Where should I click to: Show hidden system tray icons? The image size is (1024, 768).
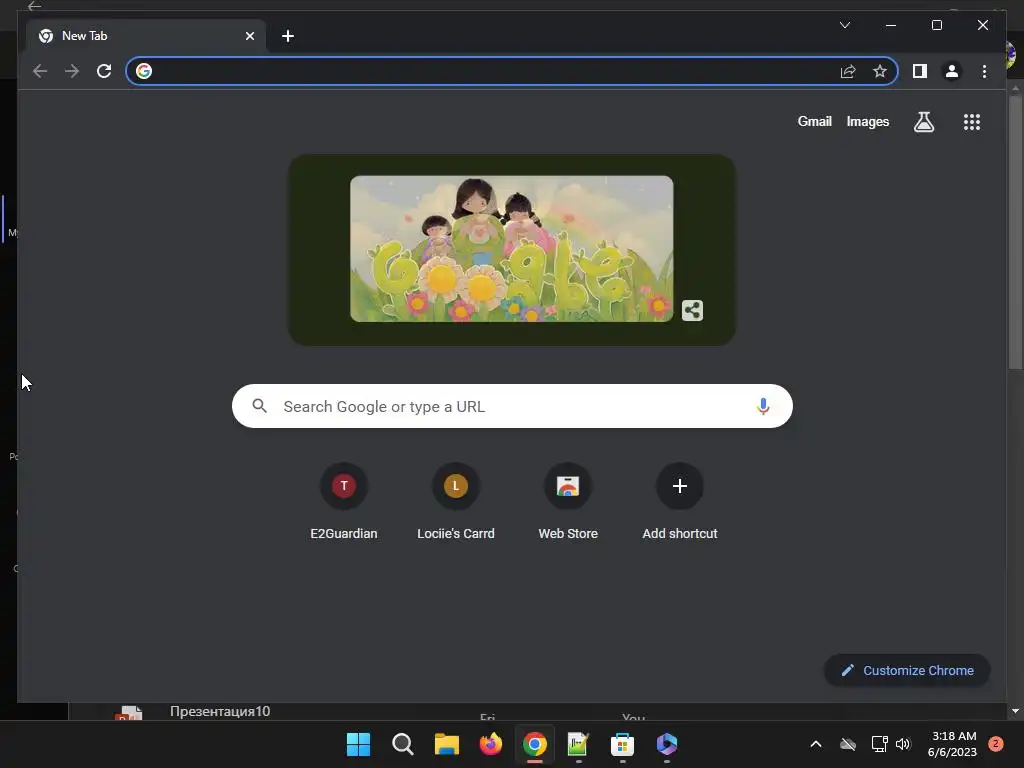[816, 744]
